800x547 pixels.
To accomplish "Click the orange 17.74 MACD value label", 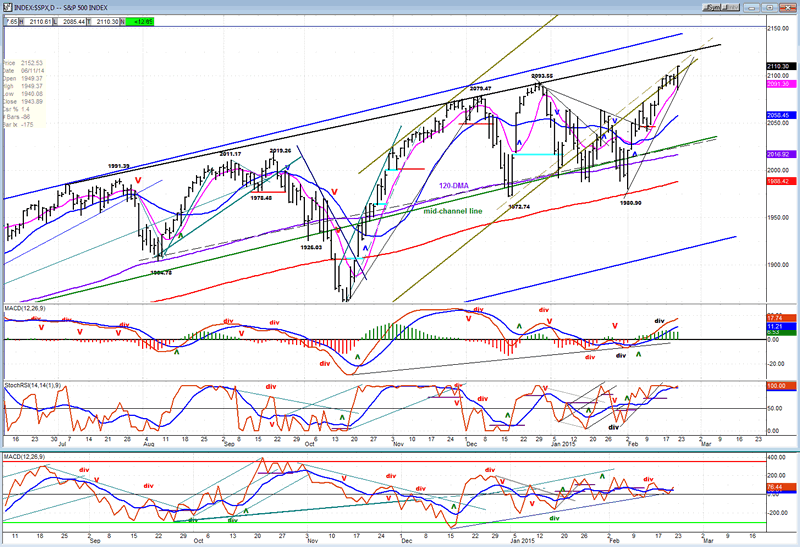I will click(781, 318).
